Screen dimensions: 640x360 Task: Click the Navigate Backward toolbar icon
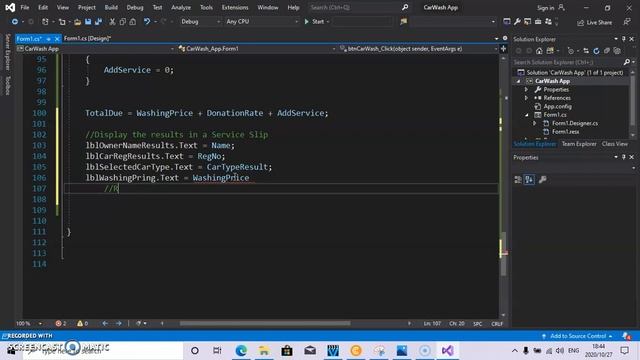click(14, 22)
